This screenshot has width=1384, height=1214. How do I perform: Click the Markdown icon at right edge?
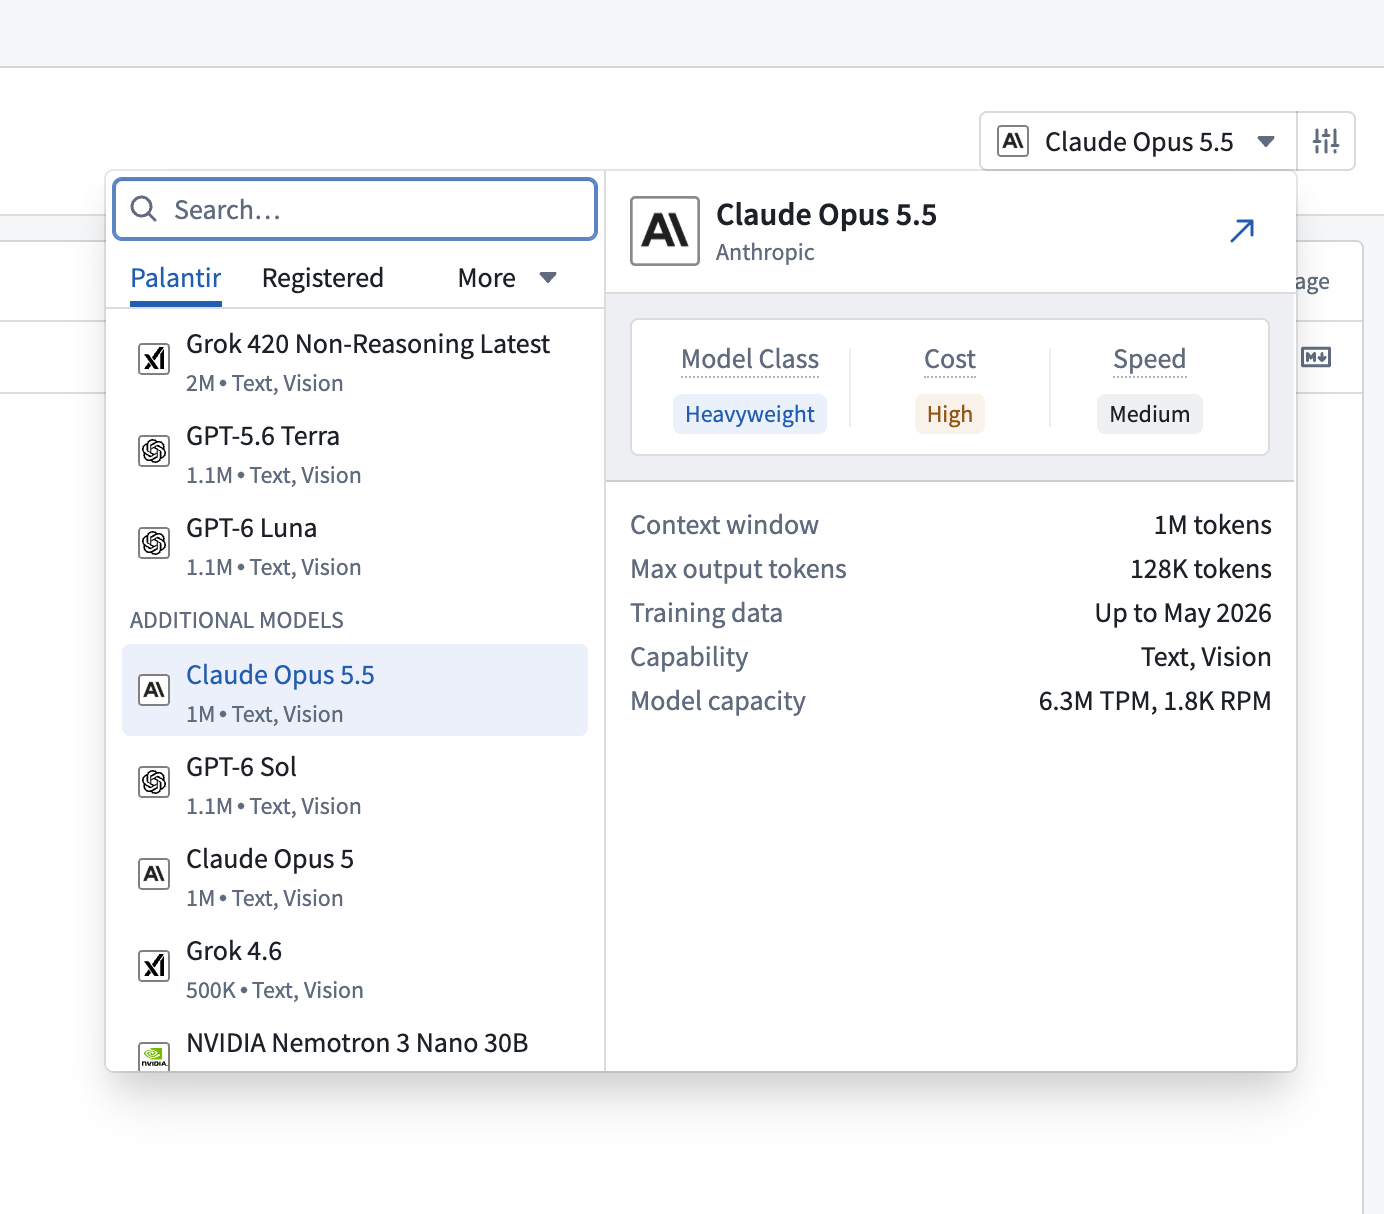1316,357
